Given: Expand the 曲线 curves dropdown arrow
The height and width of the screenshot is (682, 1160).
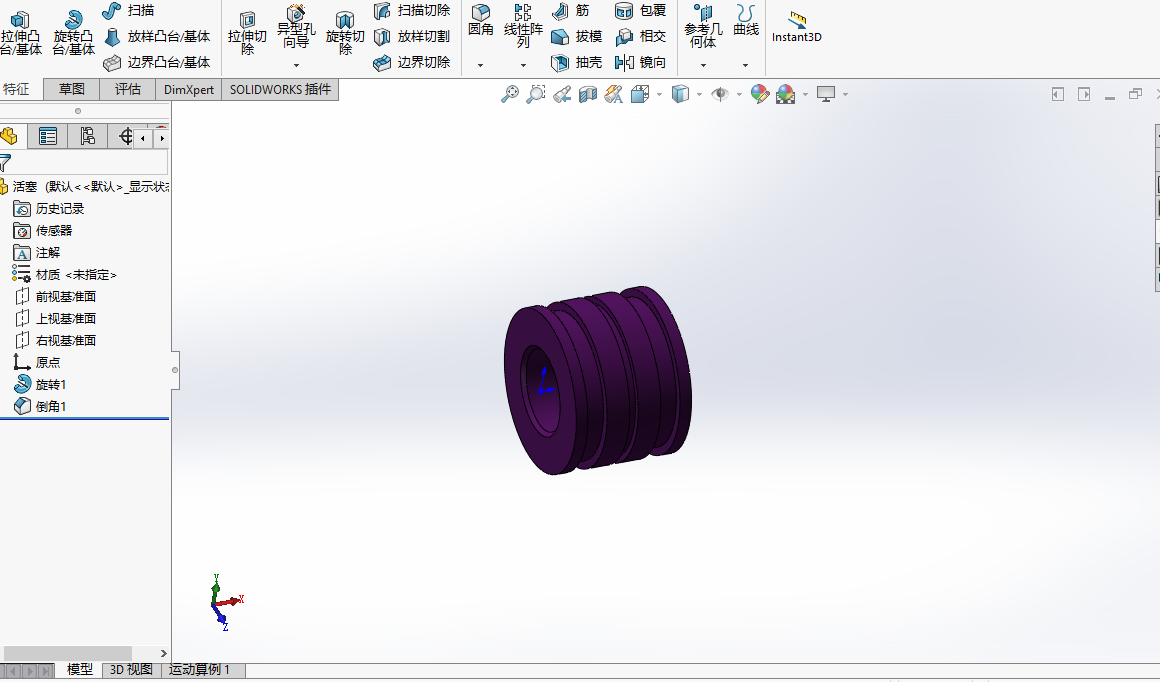Looking at the screenshot, I should point(745,65).
